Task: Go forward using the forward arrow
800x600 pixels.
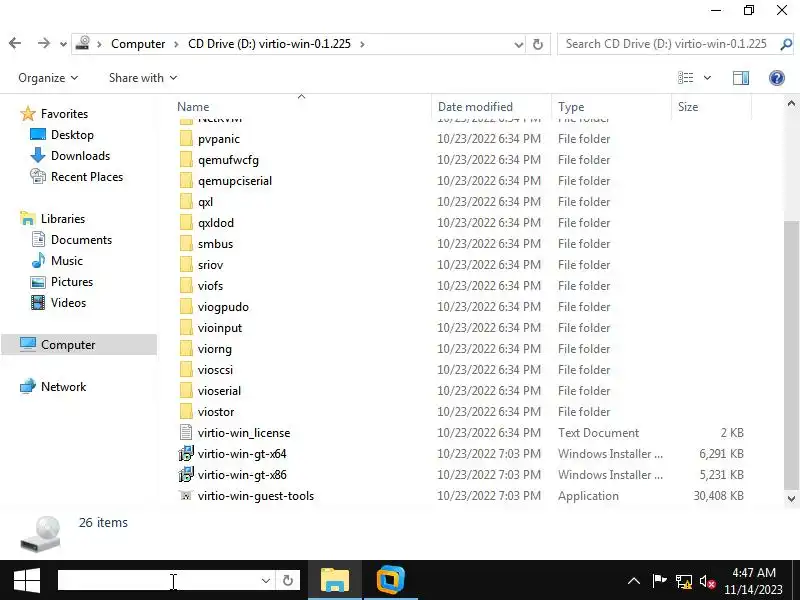Action: tap(43, 43)
